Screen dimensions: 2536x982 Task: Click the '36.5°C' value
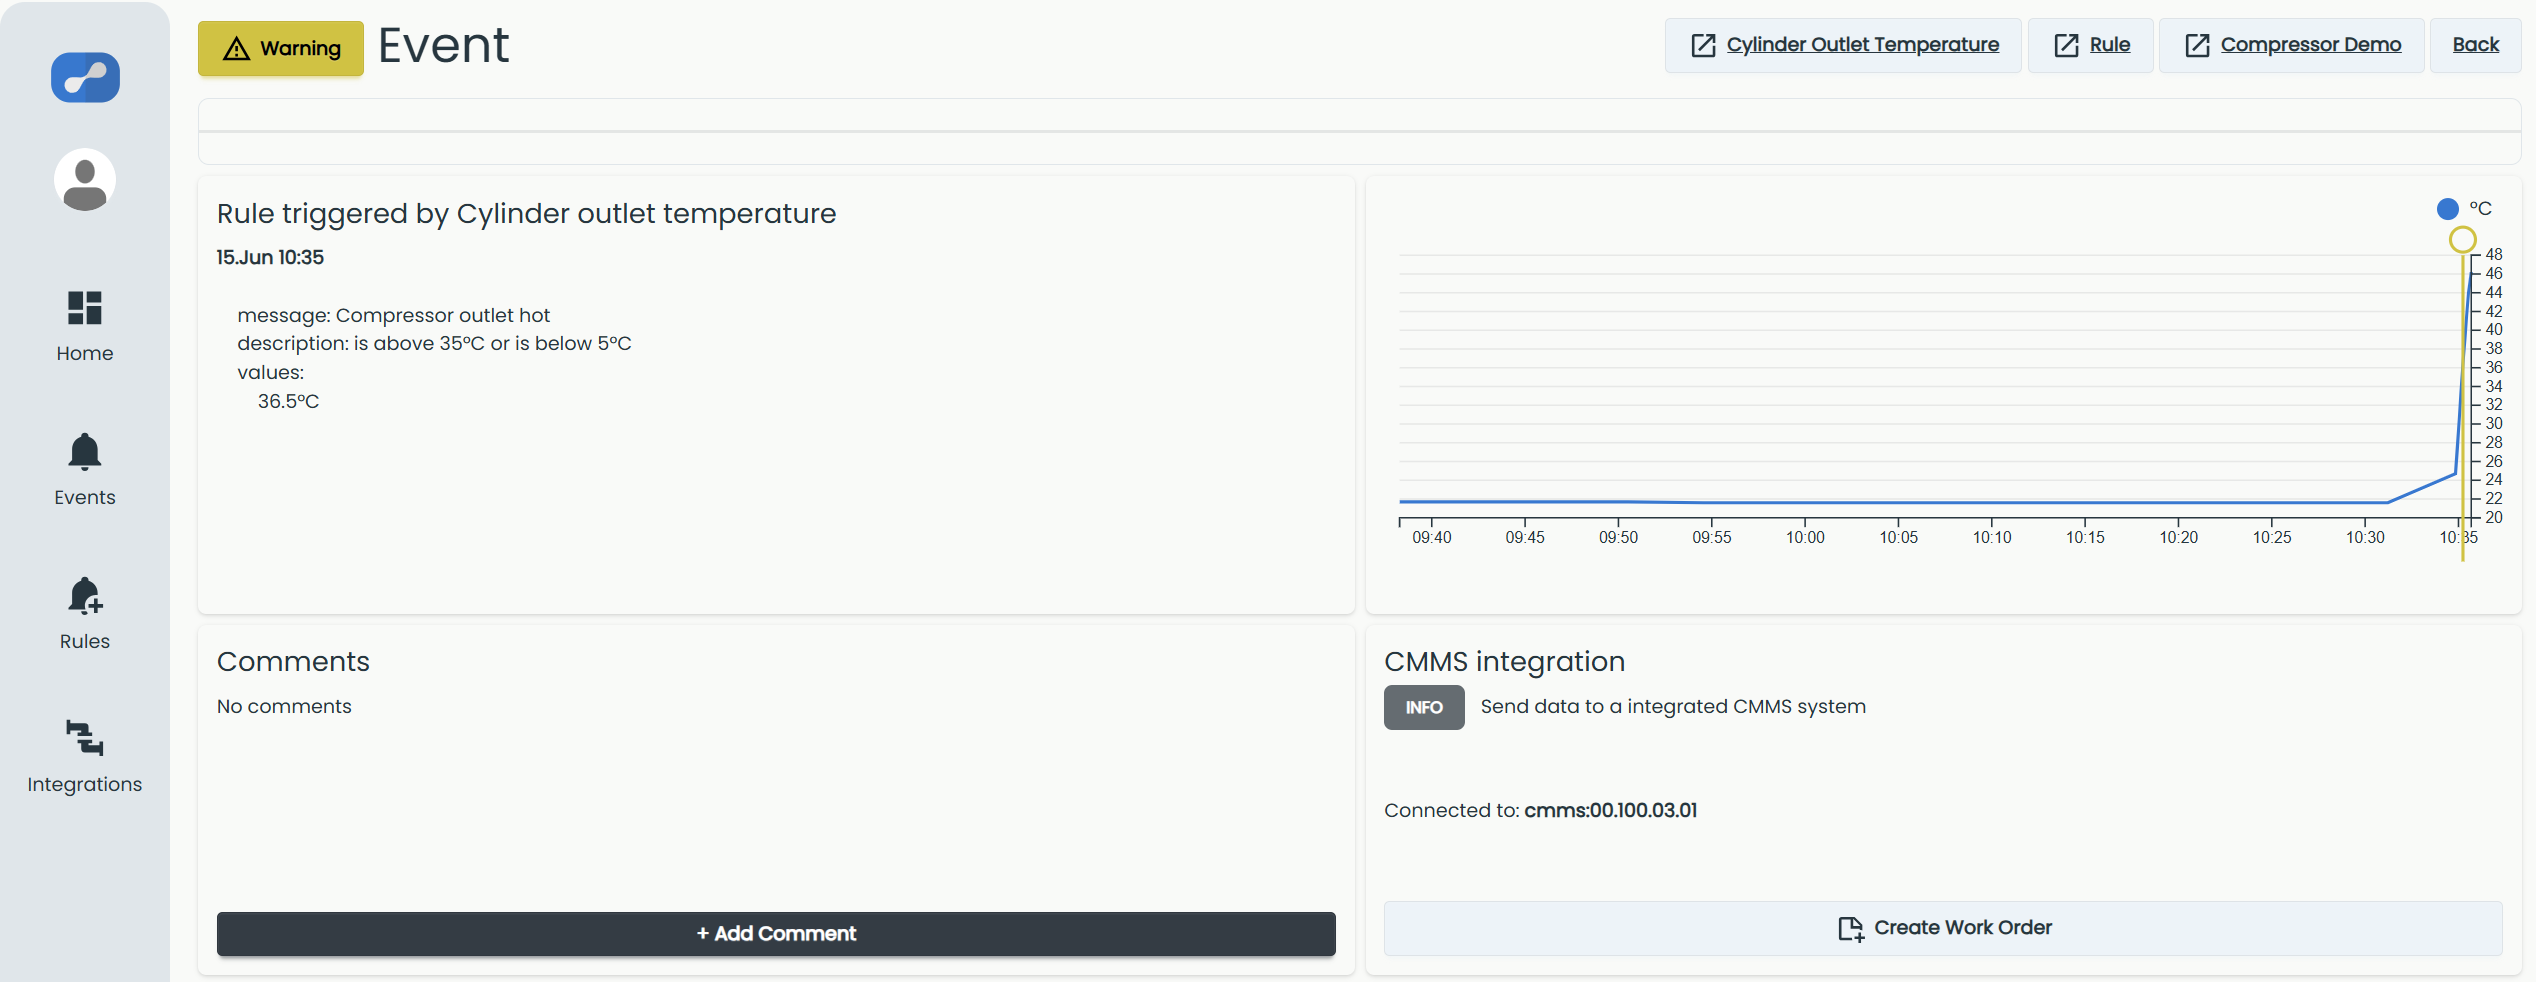pyautogui.click(x=288, y=402)
